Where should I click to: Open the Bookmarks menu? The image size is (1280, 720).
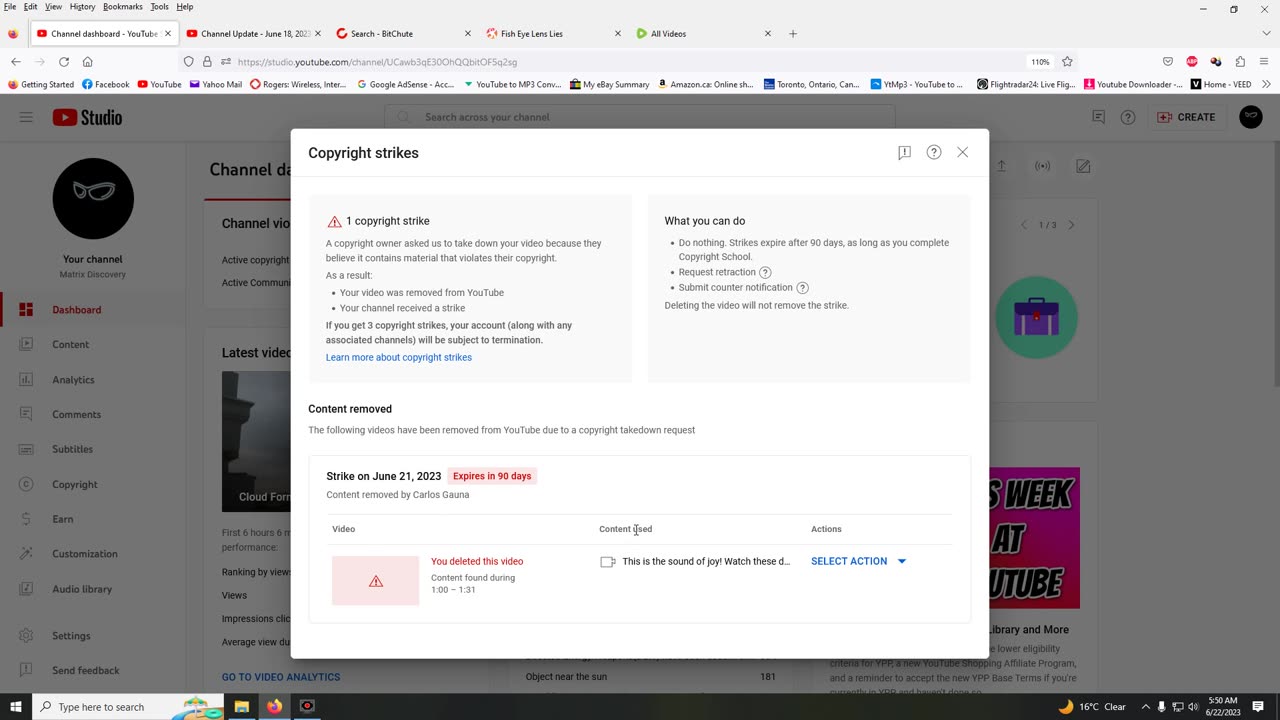(123, 7)
